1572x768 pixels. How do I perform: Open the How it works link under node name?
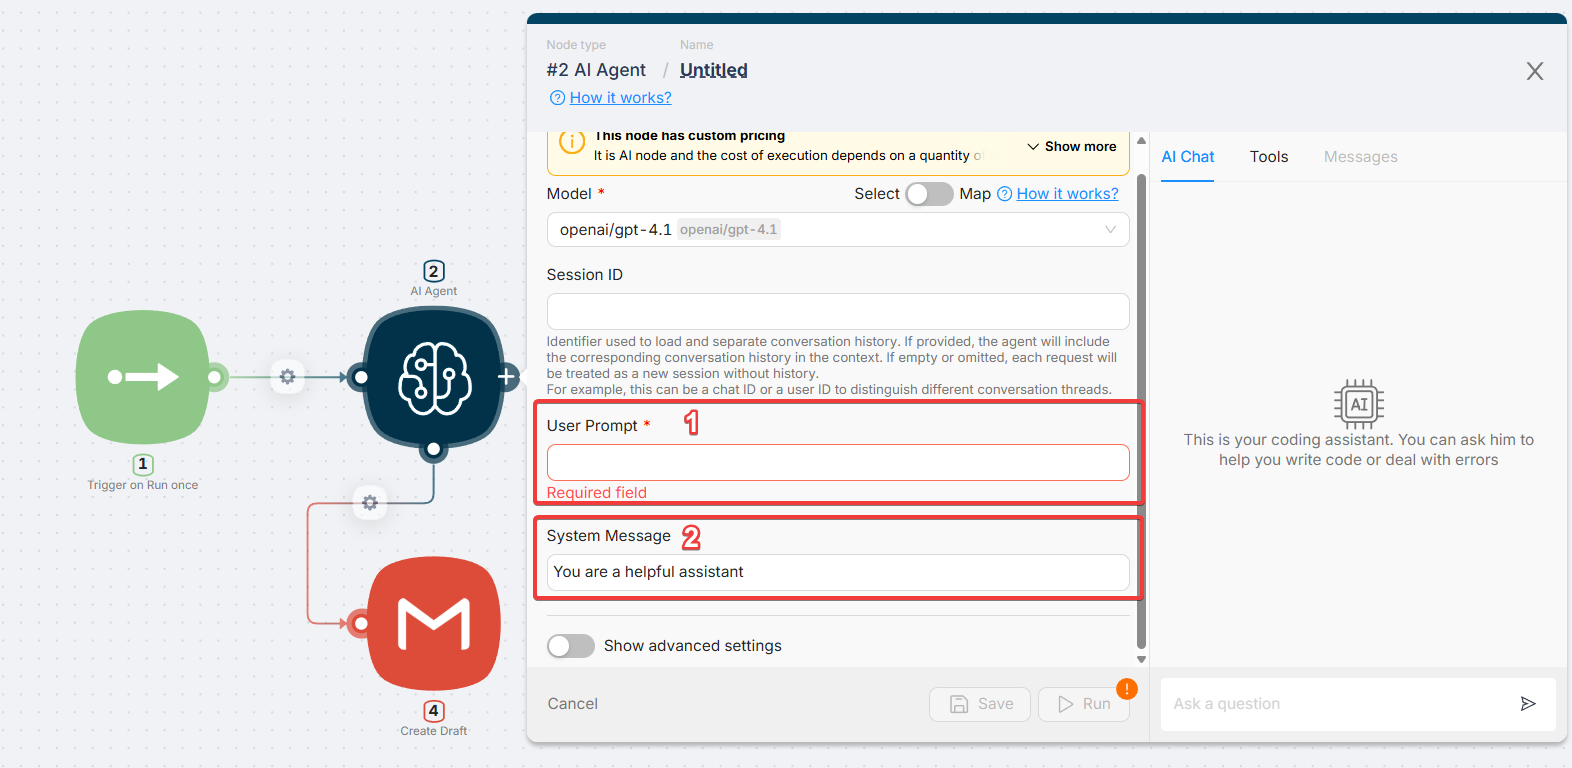pyautogui.click(x=619, y=98)
